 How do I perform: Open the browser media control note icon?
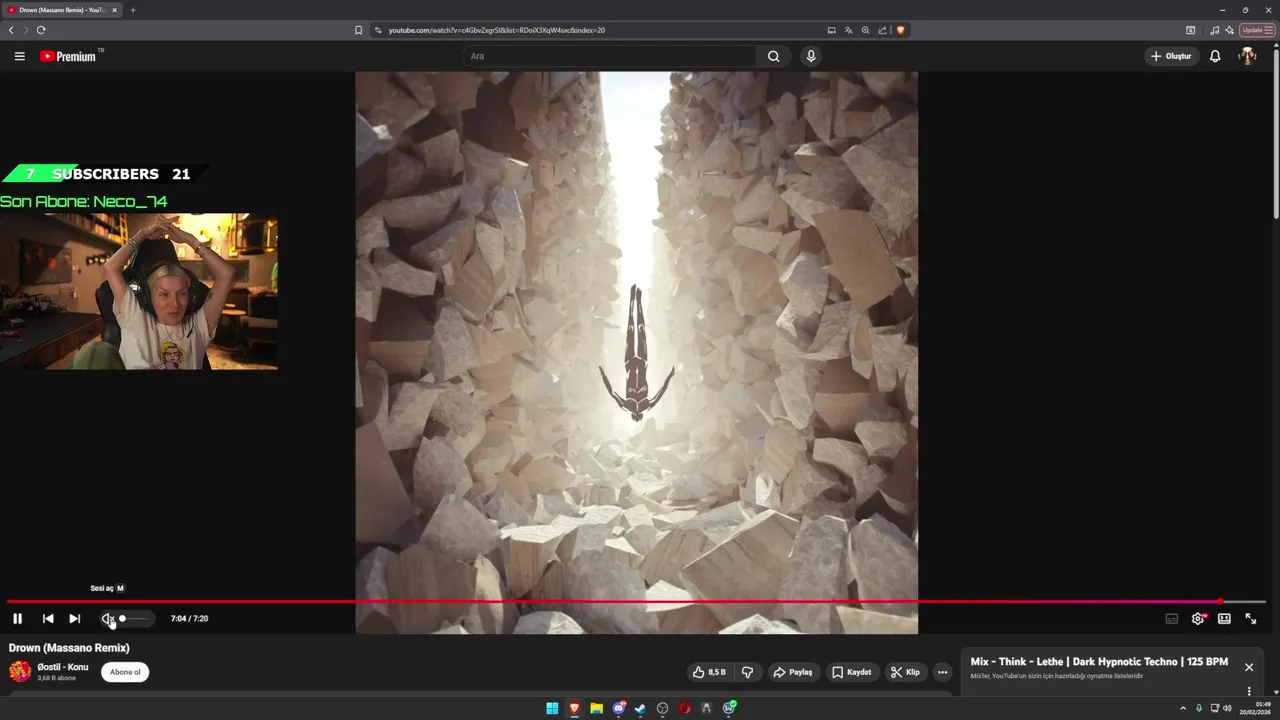click(1215, 30)
